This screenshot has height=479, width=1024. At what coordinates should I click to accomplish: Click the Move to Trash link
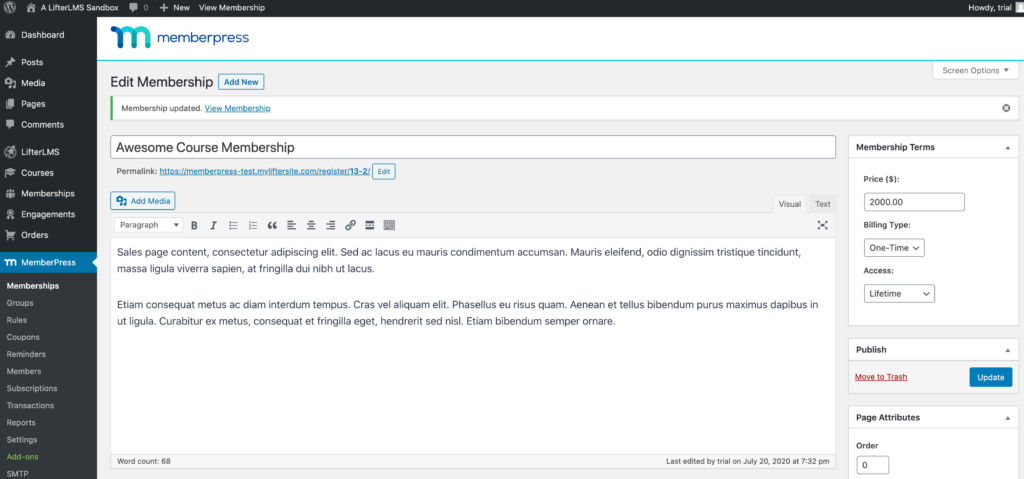(x=881, y=377)
